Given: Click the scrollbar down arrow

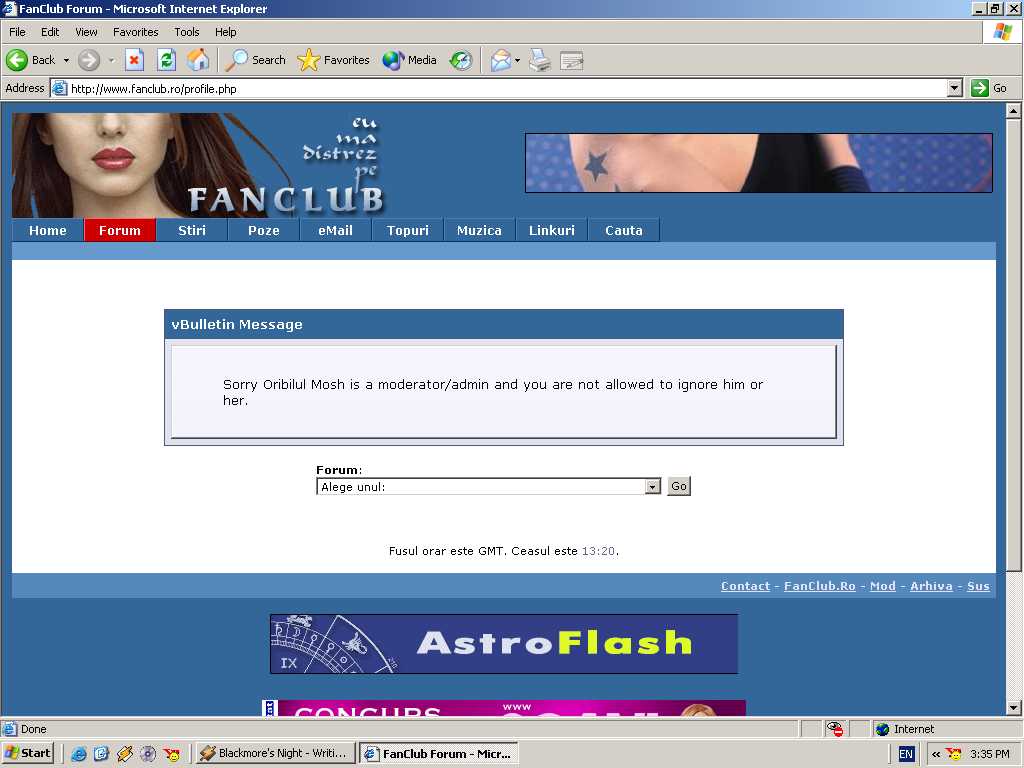Looking at the screenshot, I should pyautogui.click(x=1014, y=707).
